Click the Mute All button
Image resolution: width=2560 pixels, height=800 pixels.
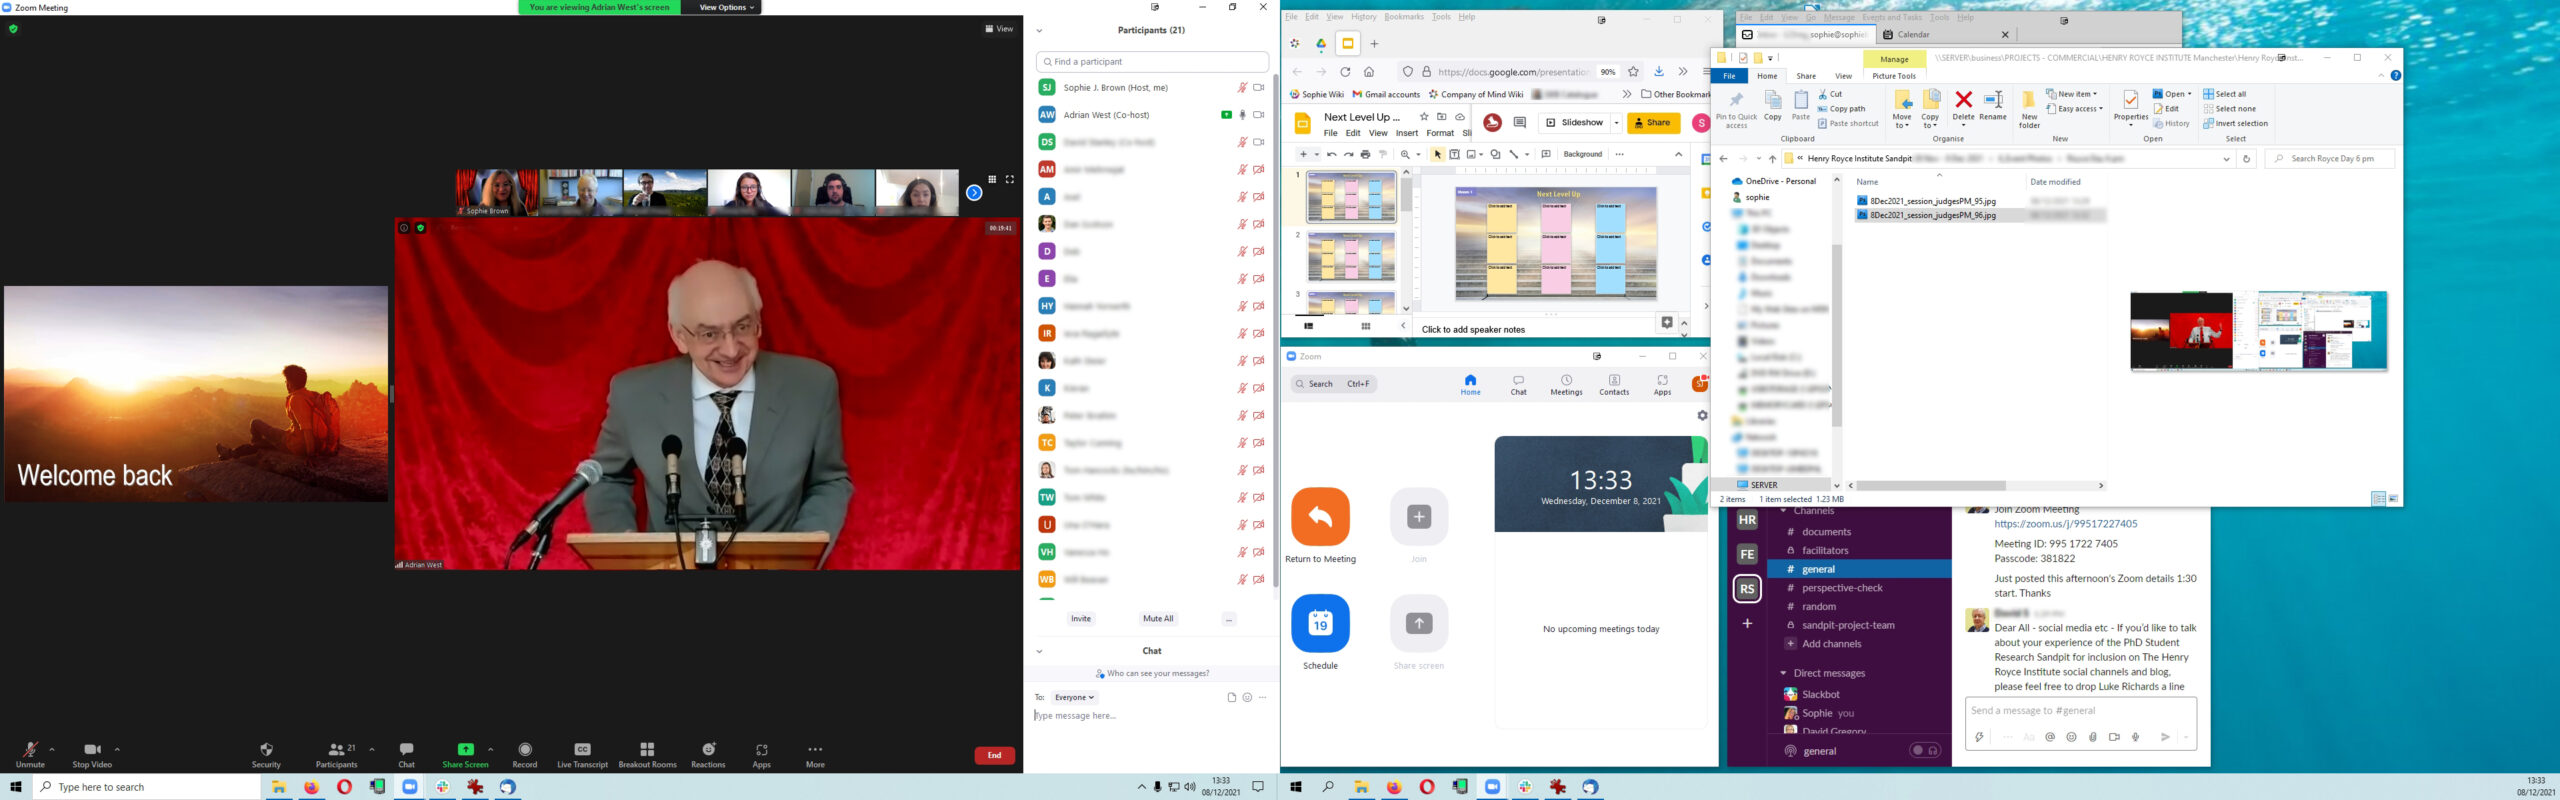(1158, 619)
